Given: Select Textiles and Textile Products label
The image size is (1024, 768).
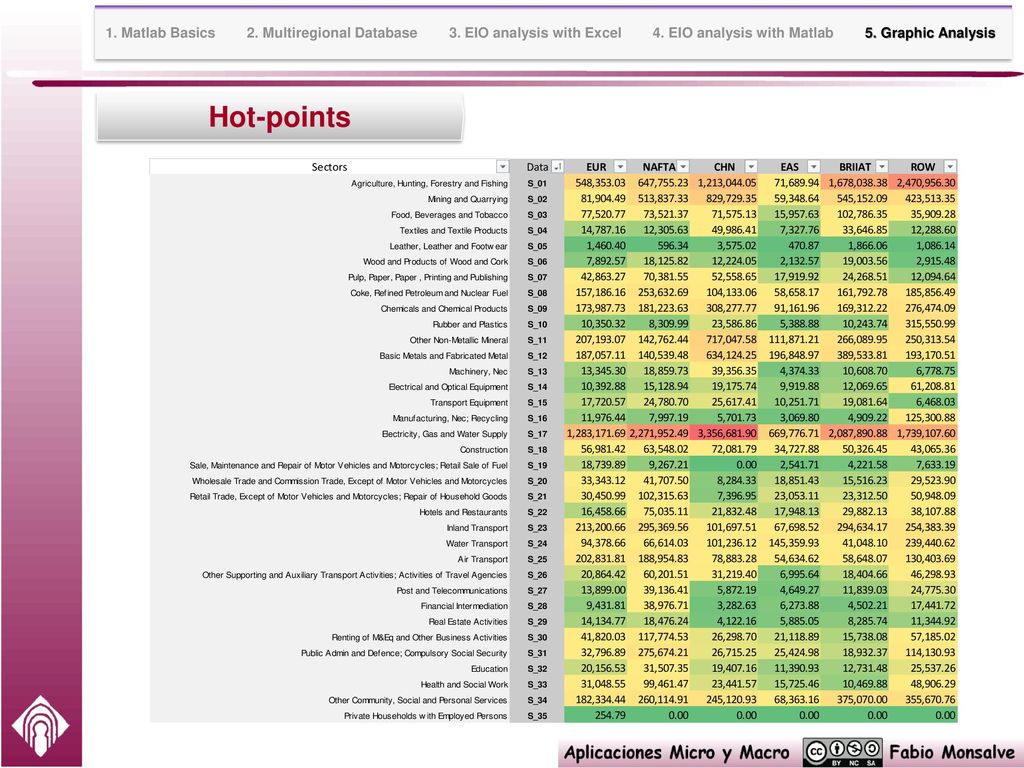Looking at the screenshot, I should (453, 231).
